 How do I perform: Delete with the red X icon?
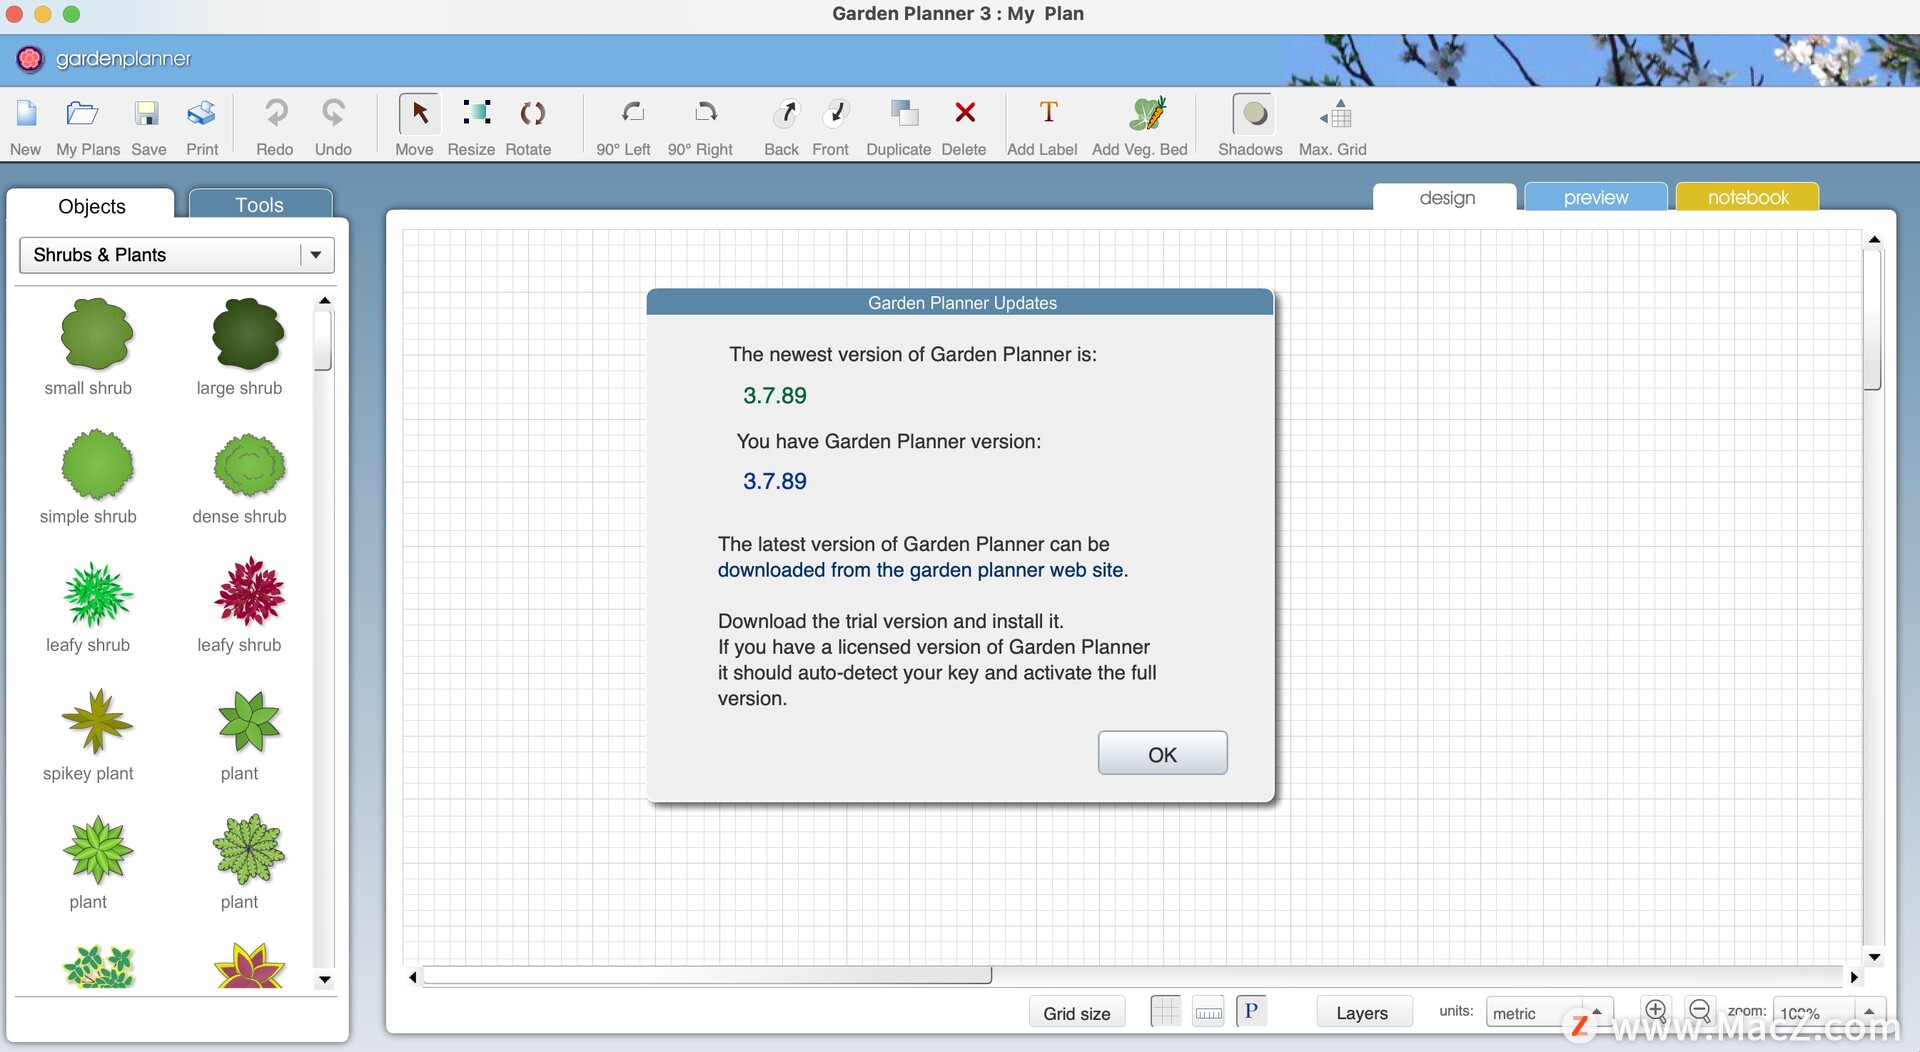click(x=965, y=113)
